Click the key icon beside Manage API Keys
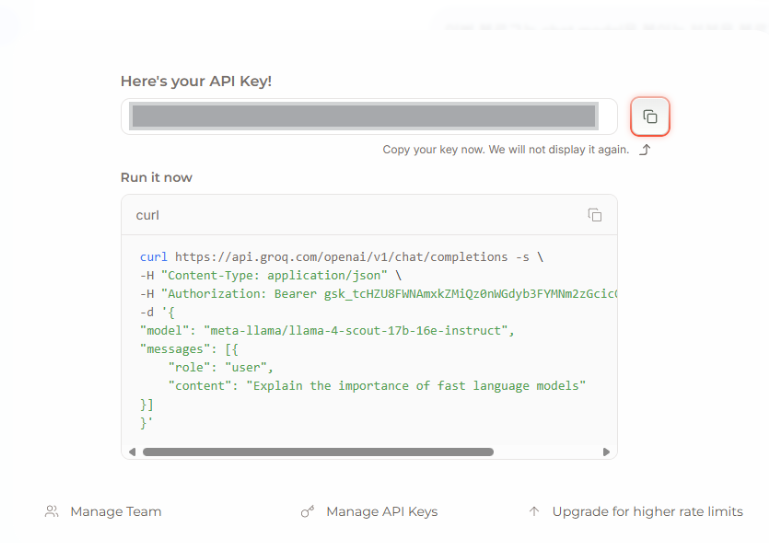Viewport: 769px width, 543px height. 308,512
